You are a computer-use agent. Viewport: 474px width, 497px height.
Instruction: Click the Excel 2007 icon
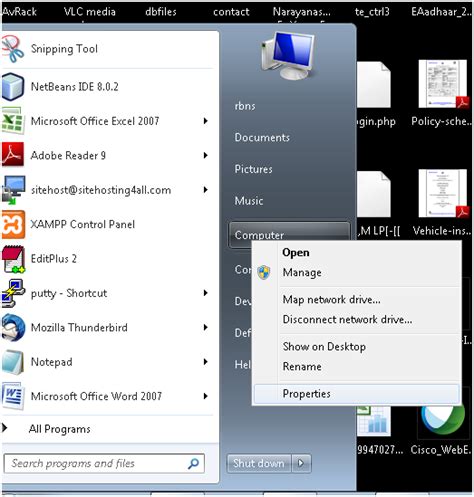pos(13,121)
